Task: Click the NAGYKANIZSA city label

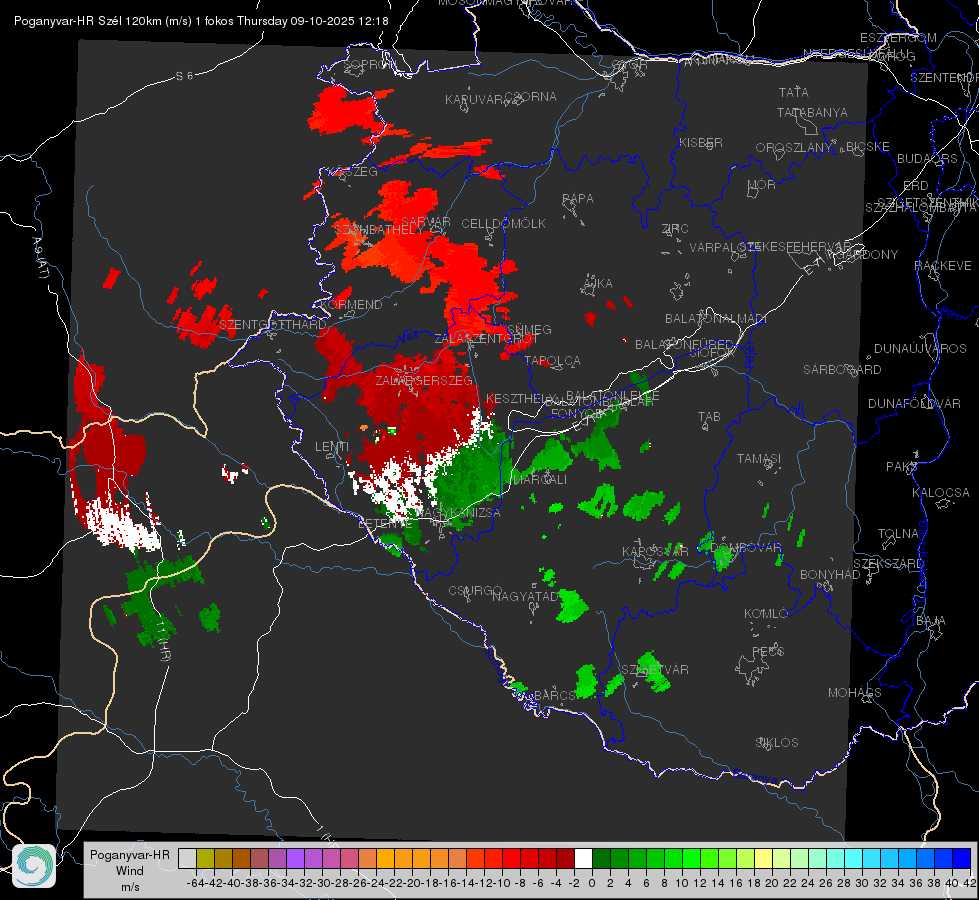Action: pos(458,512)
